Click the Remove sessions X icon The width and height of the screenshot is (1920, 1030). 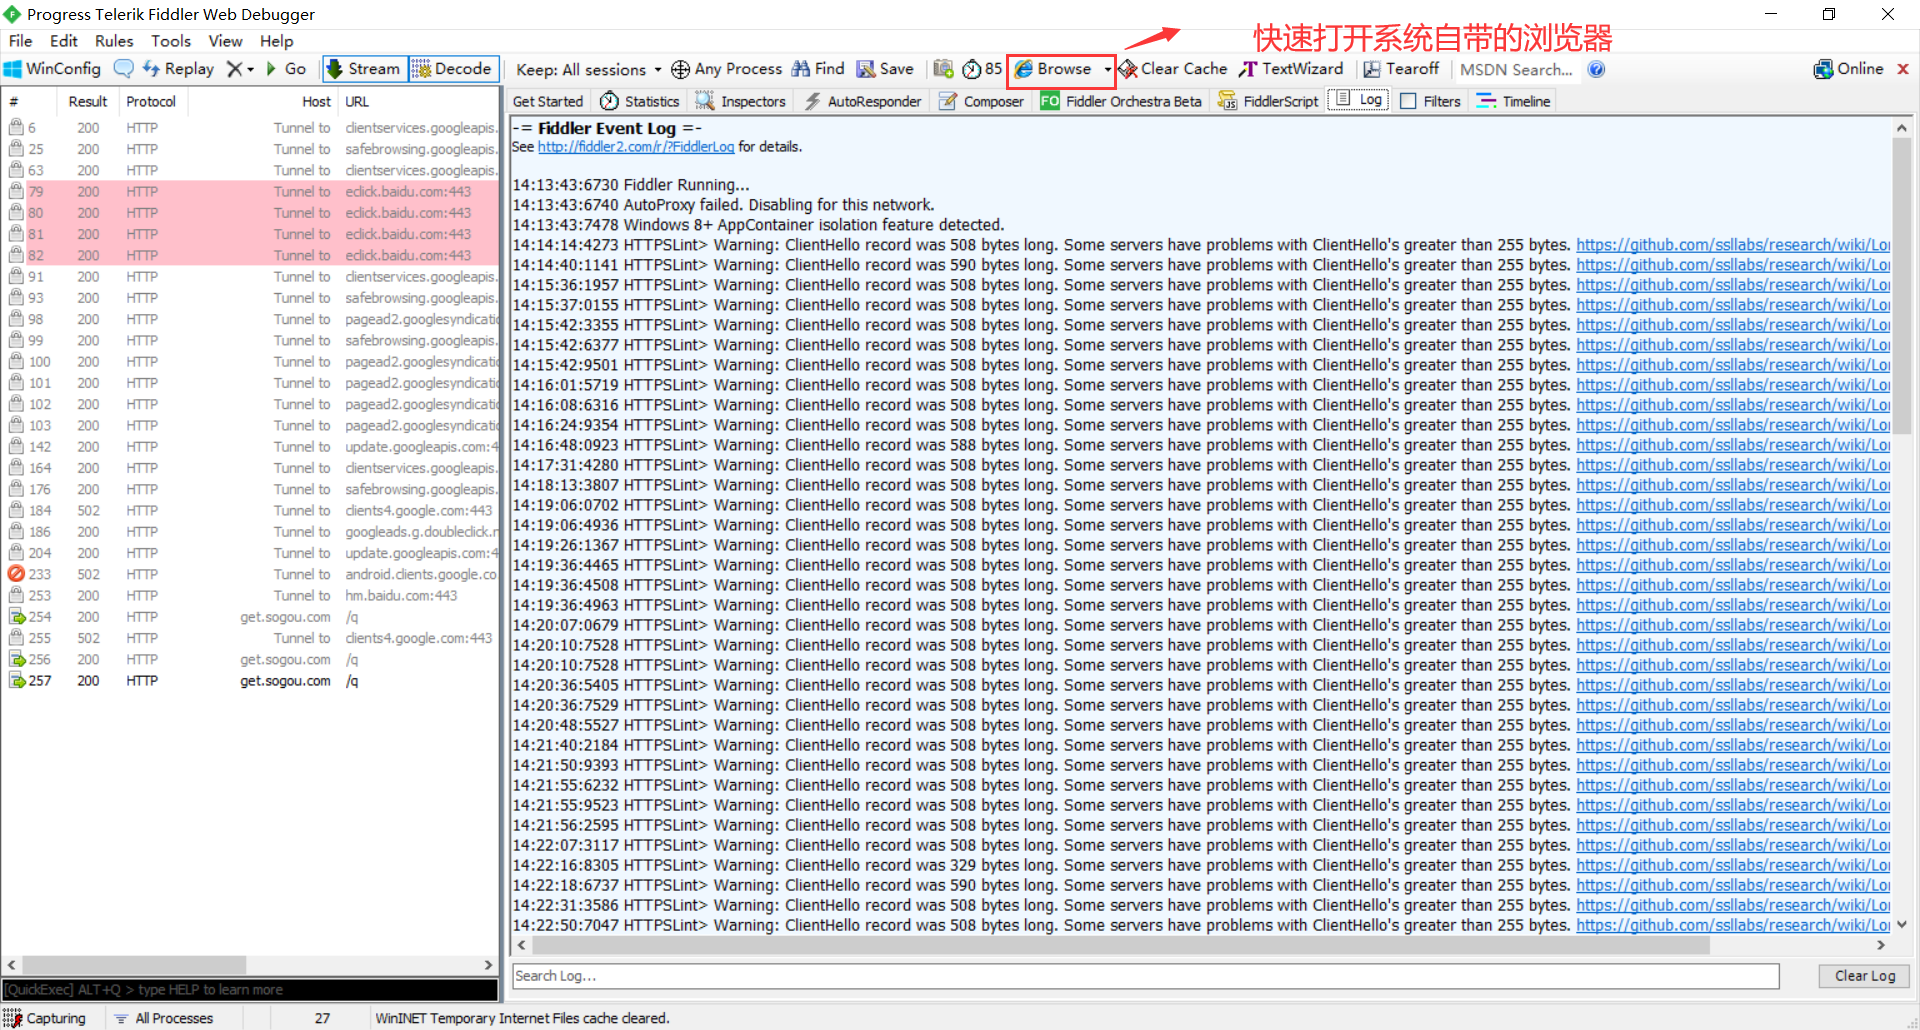coord(234,69)
